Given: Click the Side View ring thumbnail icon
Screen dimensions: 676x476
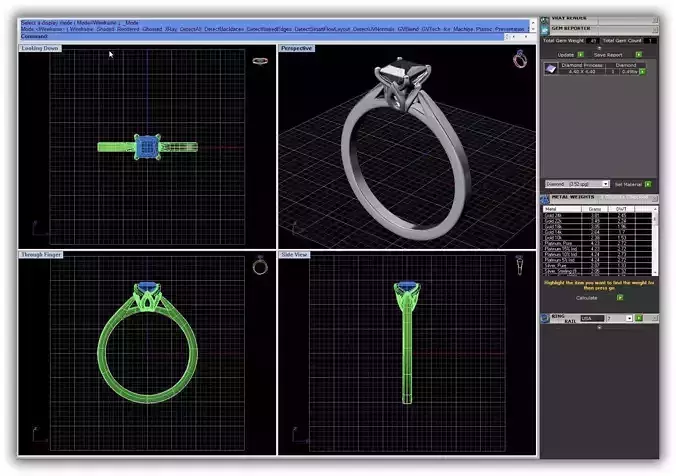Looking at the screenshot, I should pos(520,265).
